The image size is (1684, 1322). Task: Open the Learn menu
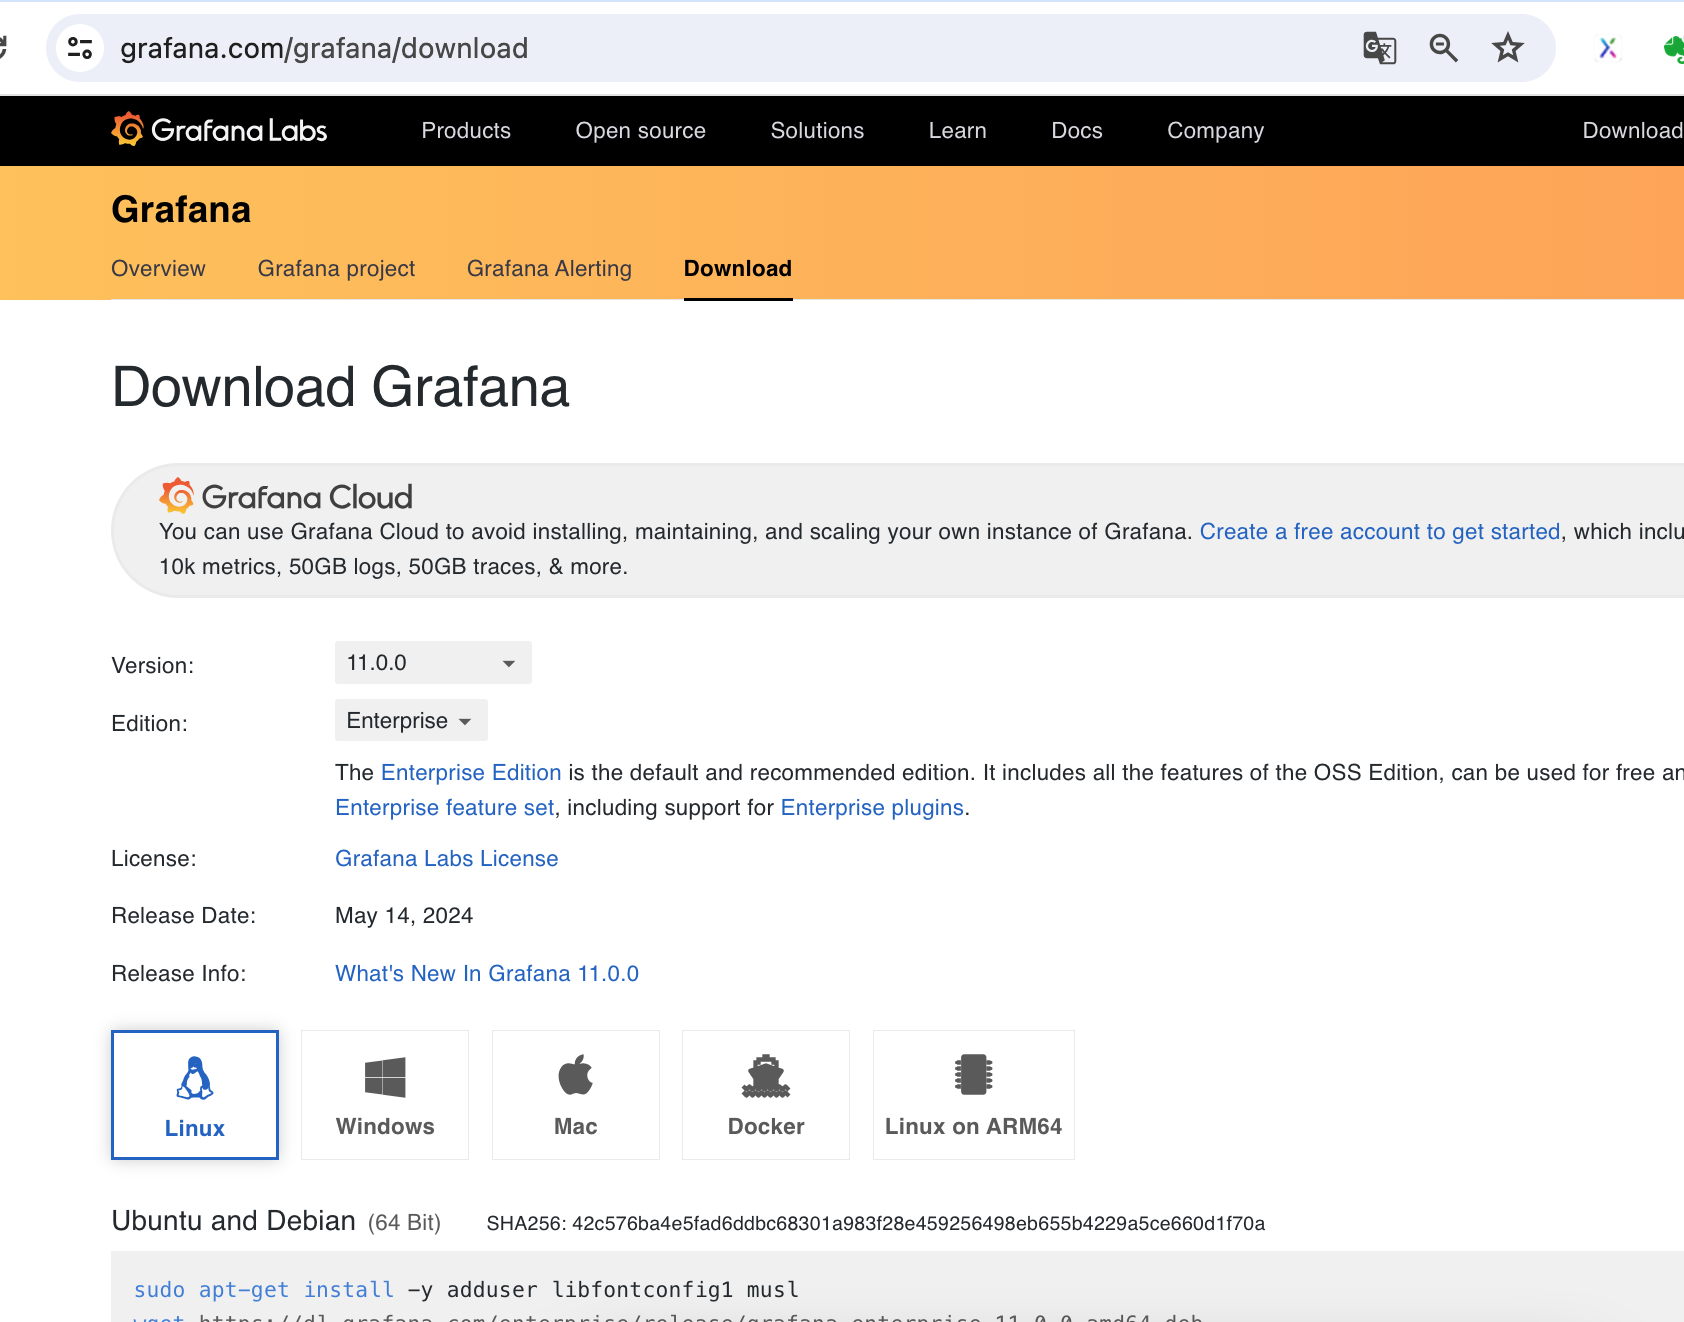[957, 131]
